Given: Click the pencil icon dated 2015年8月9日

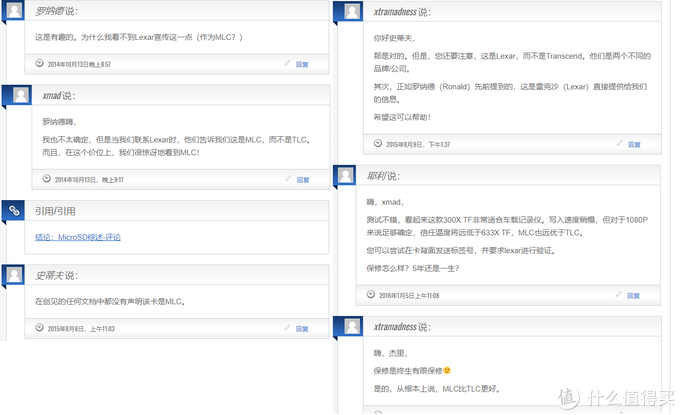Looking at the screenshot, I should tap(620, 143).
